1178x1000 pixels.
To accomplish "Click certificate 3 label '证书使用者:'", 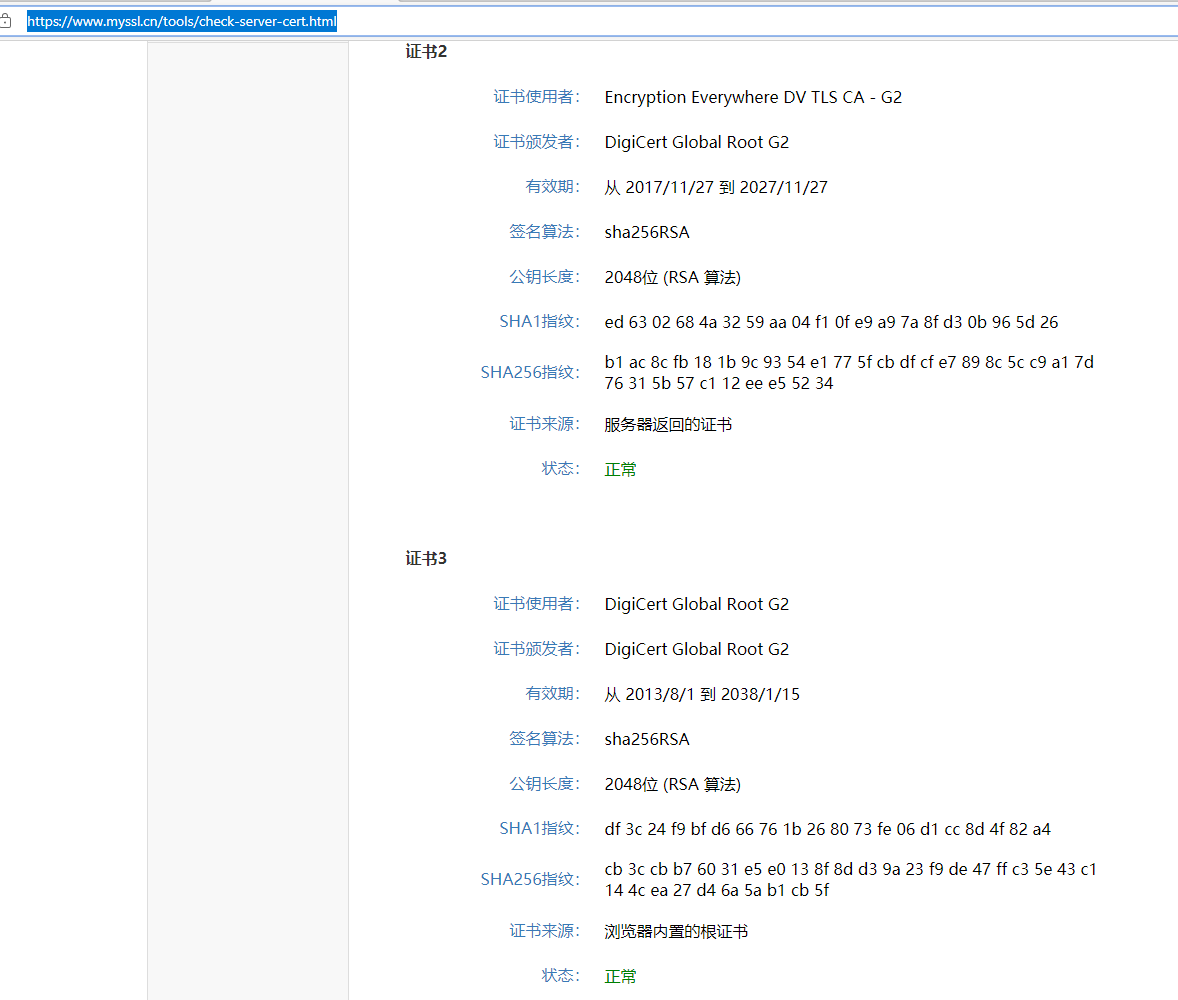I will (x=536, y=604).
